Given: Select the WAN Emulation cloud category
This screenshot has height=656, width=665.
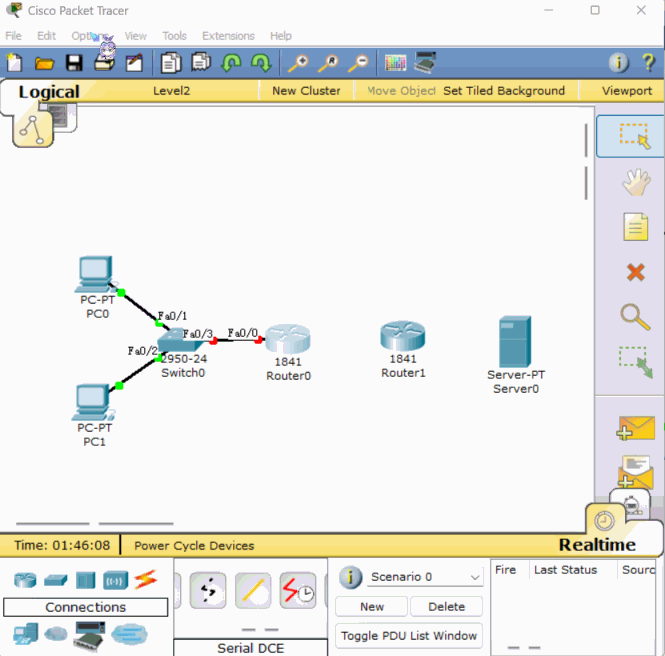Looking at the screenshot, I should point(56,634).
